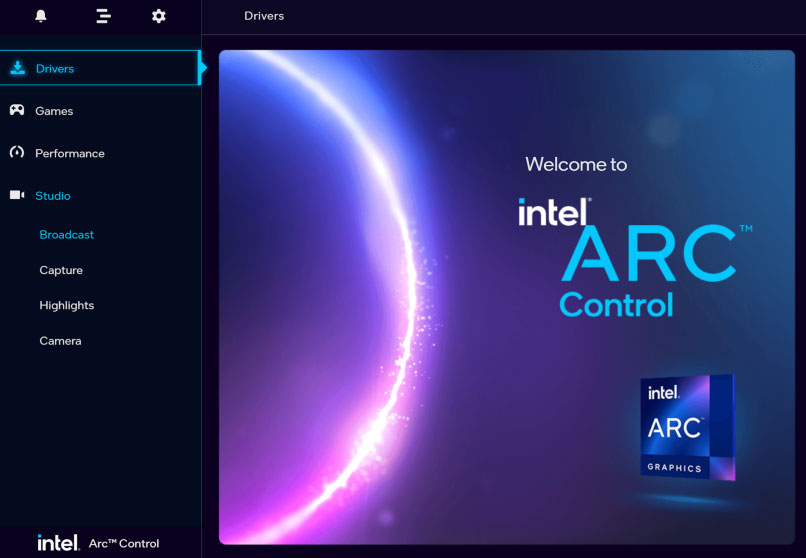Select Highlights under Studio

pyautogui.click(x=67, y=305)
